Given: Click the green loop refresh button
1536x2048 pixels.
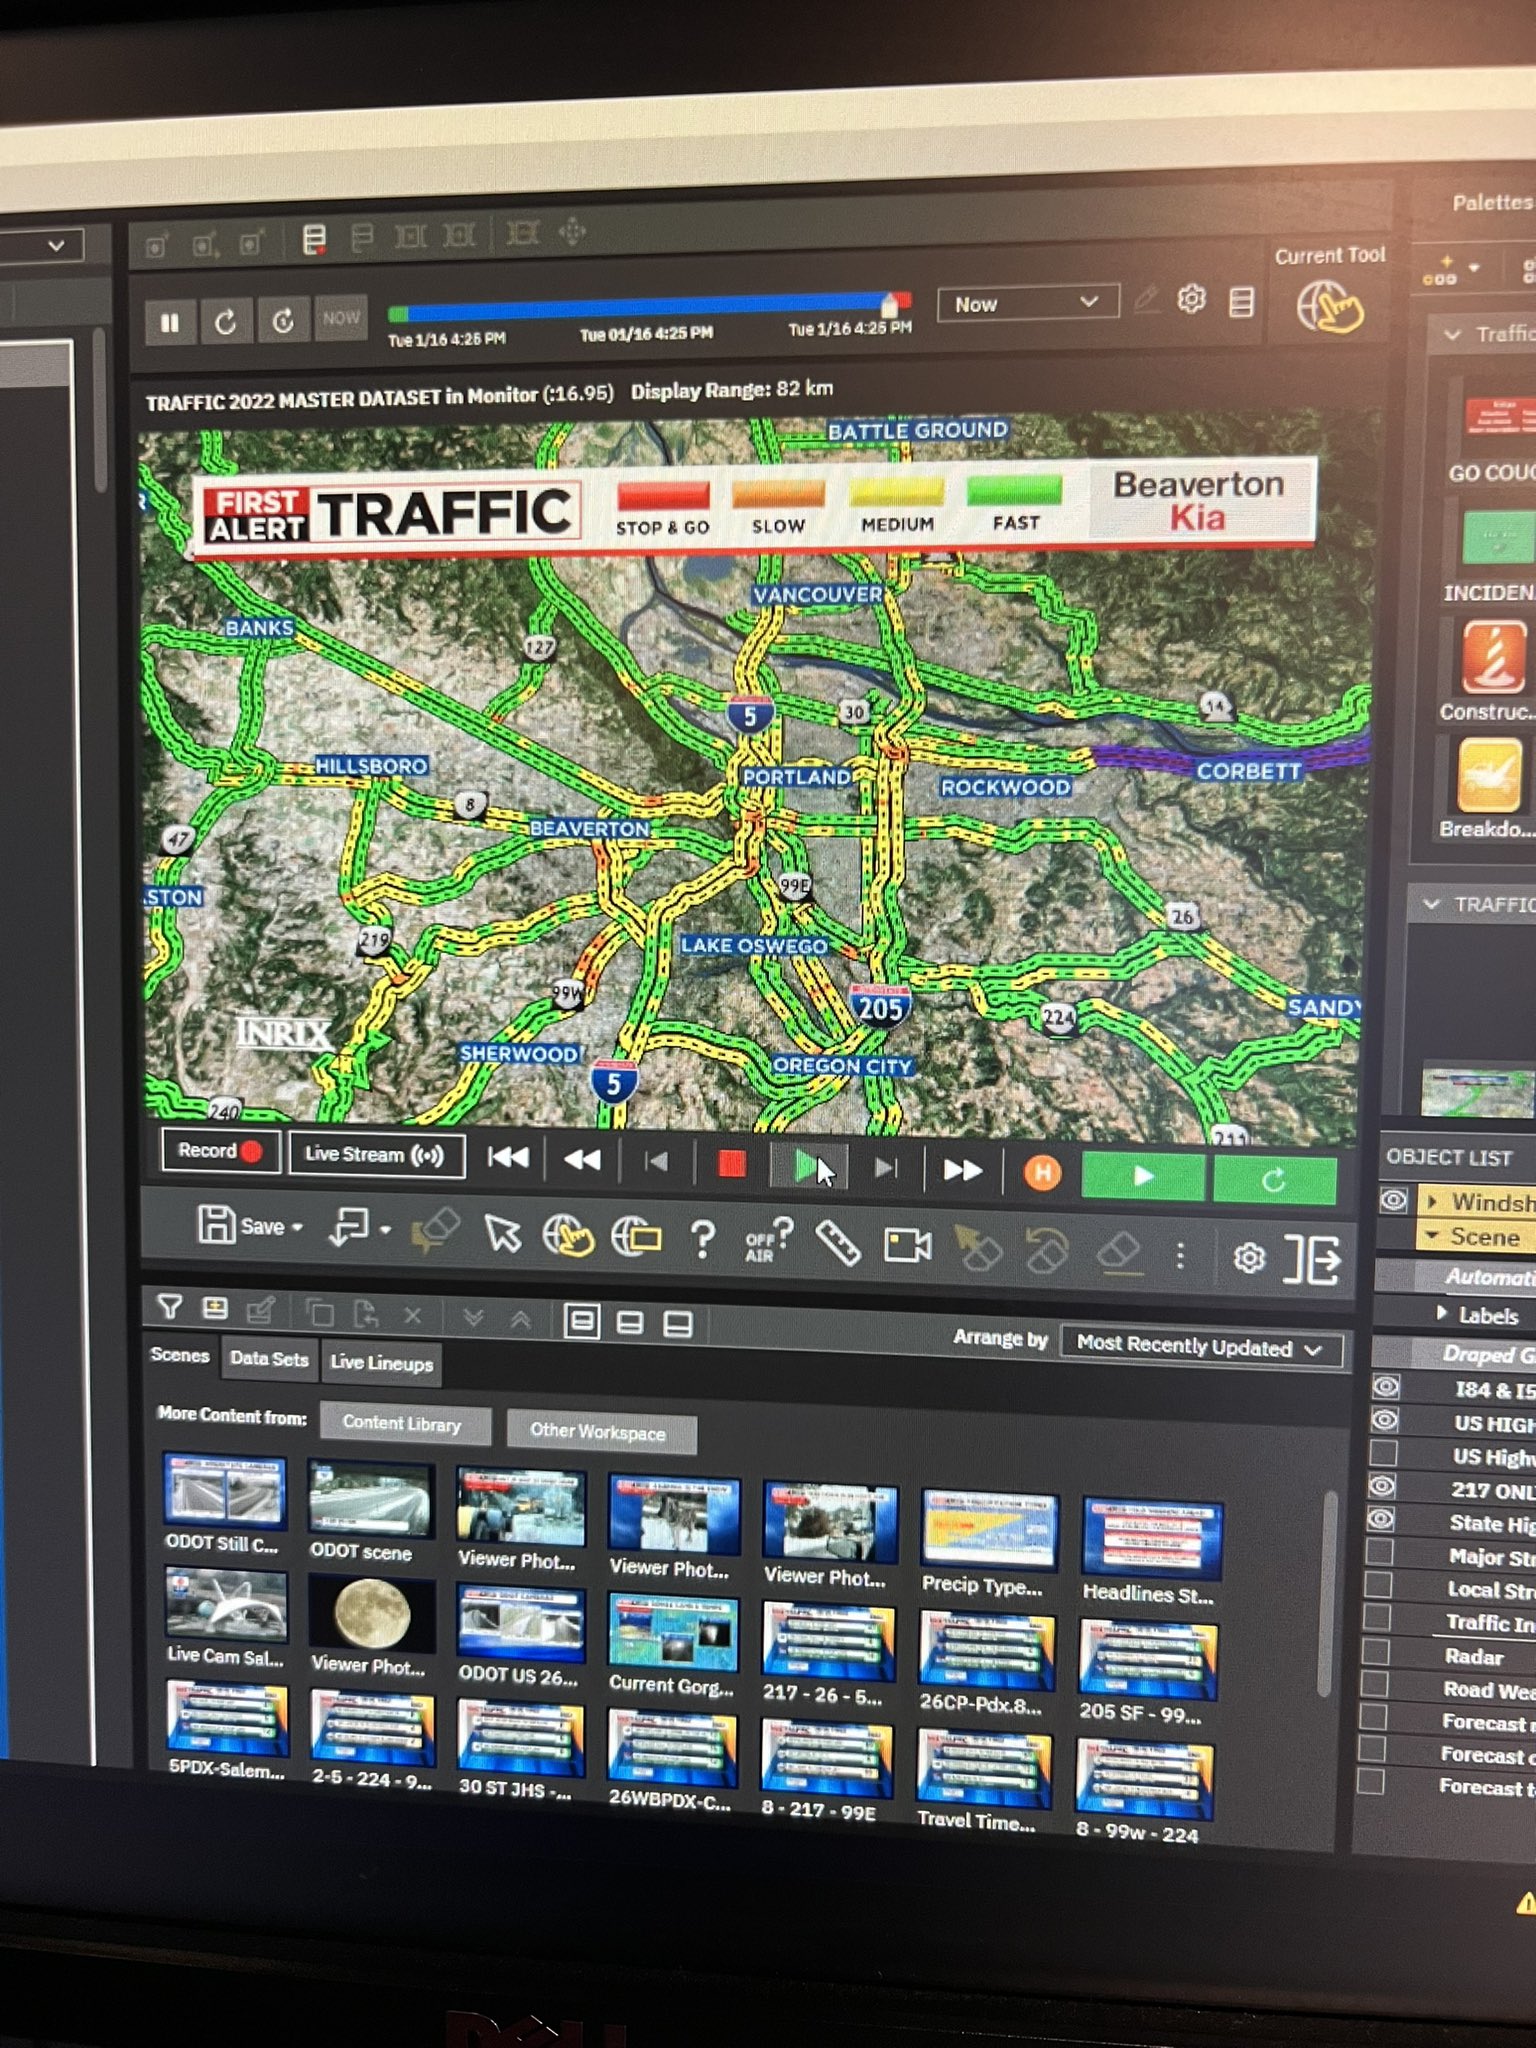Looking at the screenshot, I should click(x=1274, y=1180).
